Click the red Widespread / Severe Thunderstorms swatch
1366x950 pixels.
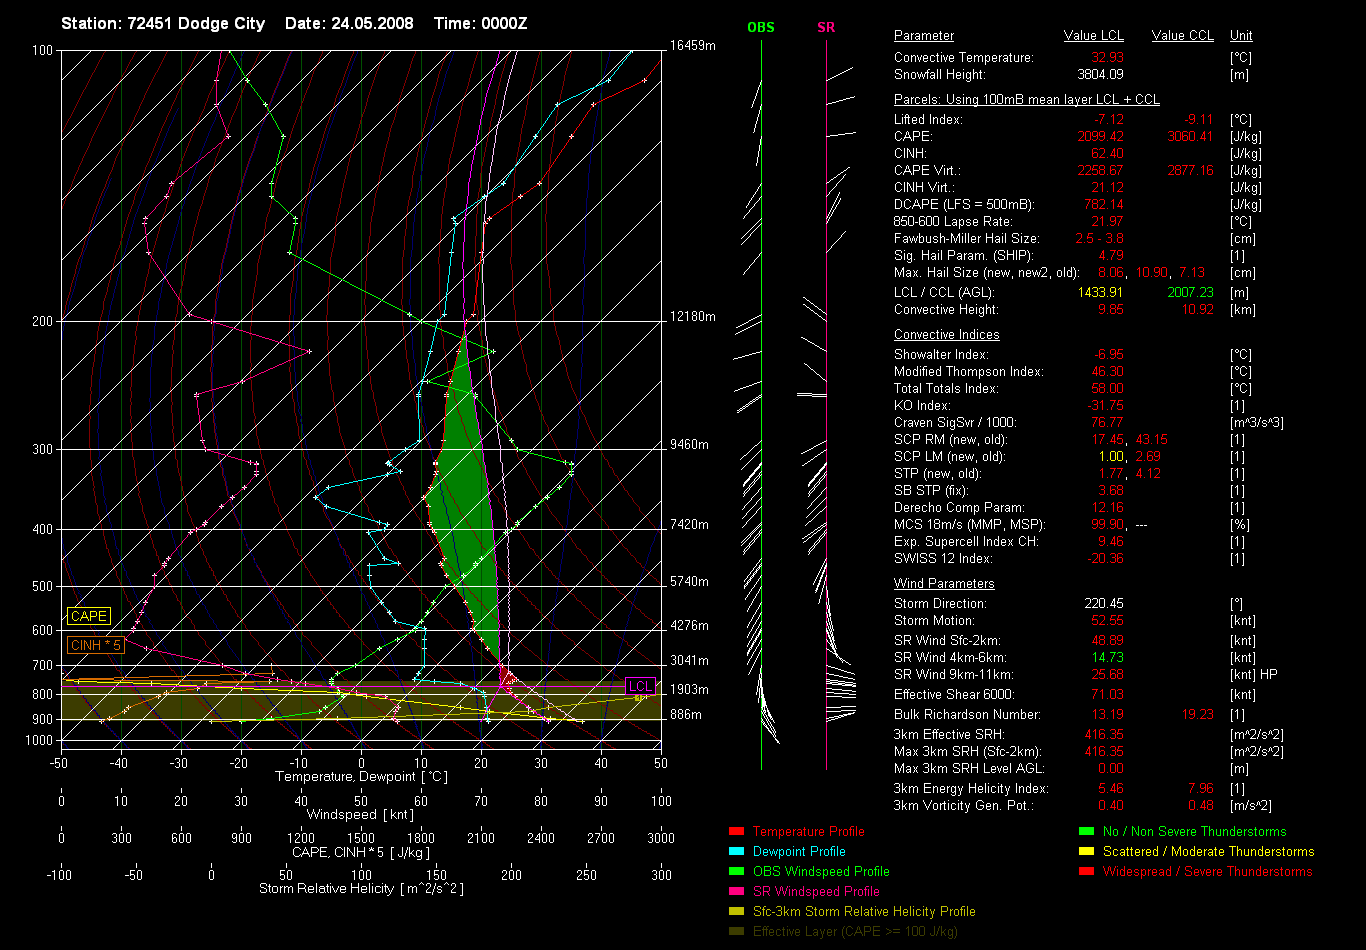[1086, 872]
